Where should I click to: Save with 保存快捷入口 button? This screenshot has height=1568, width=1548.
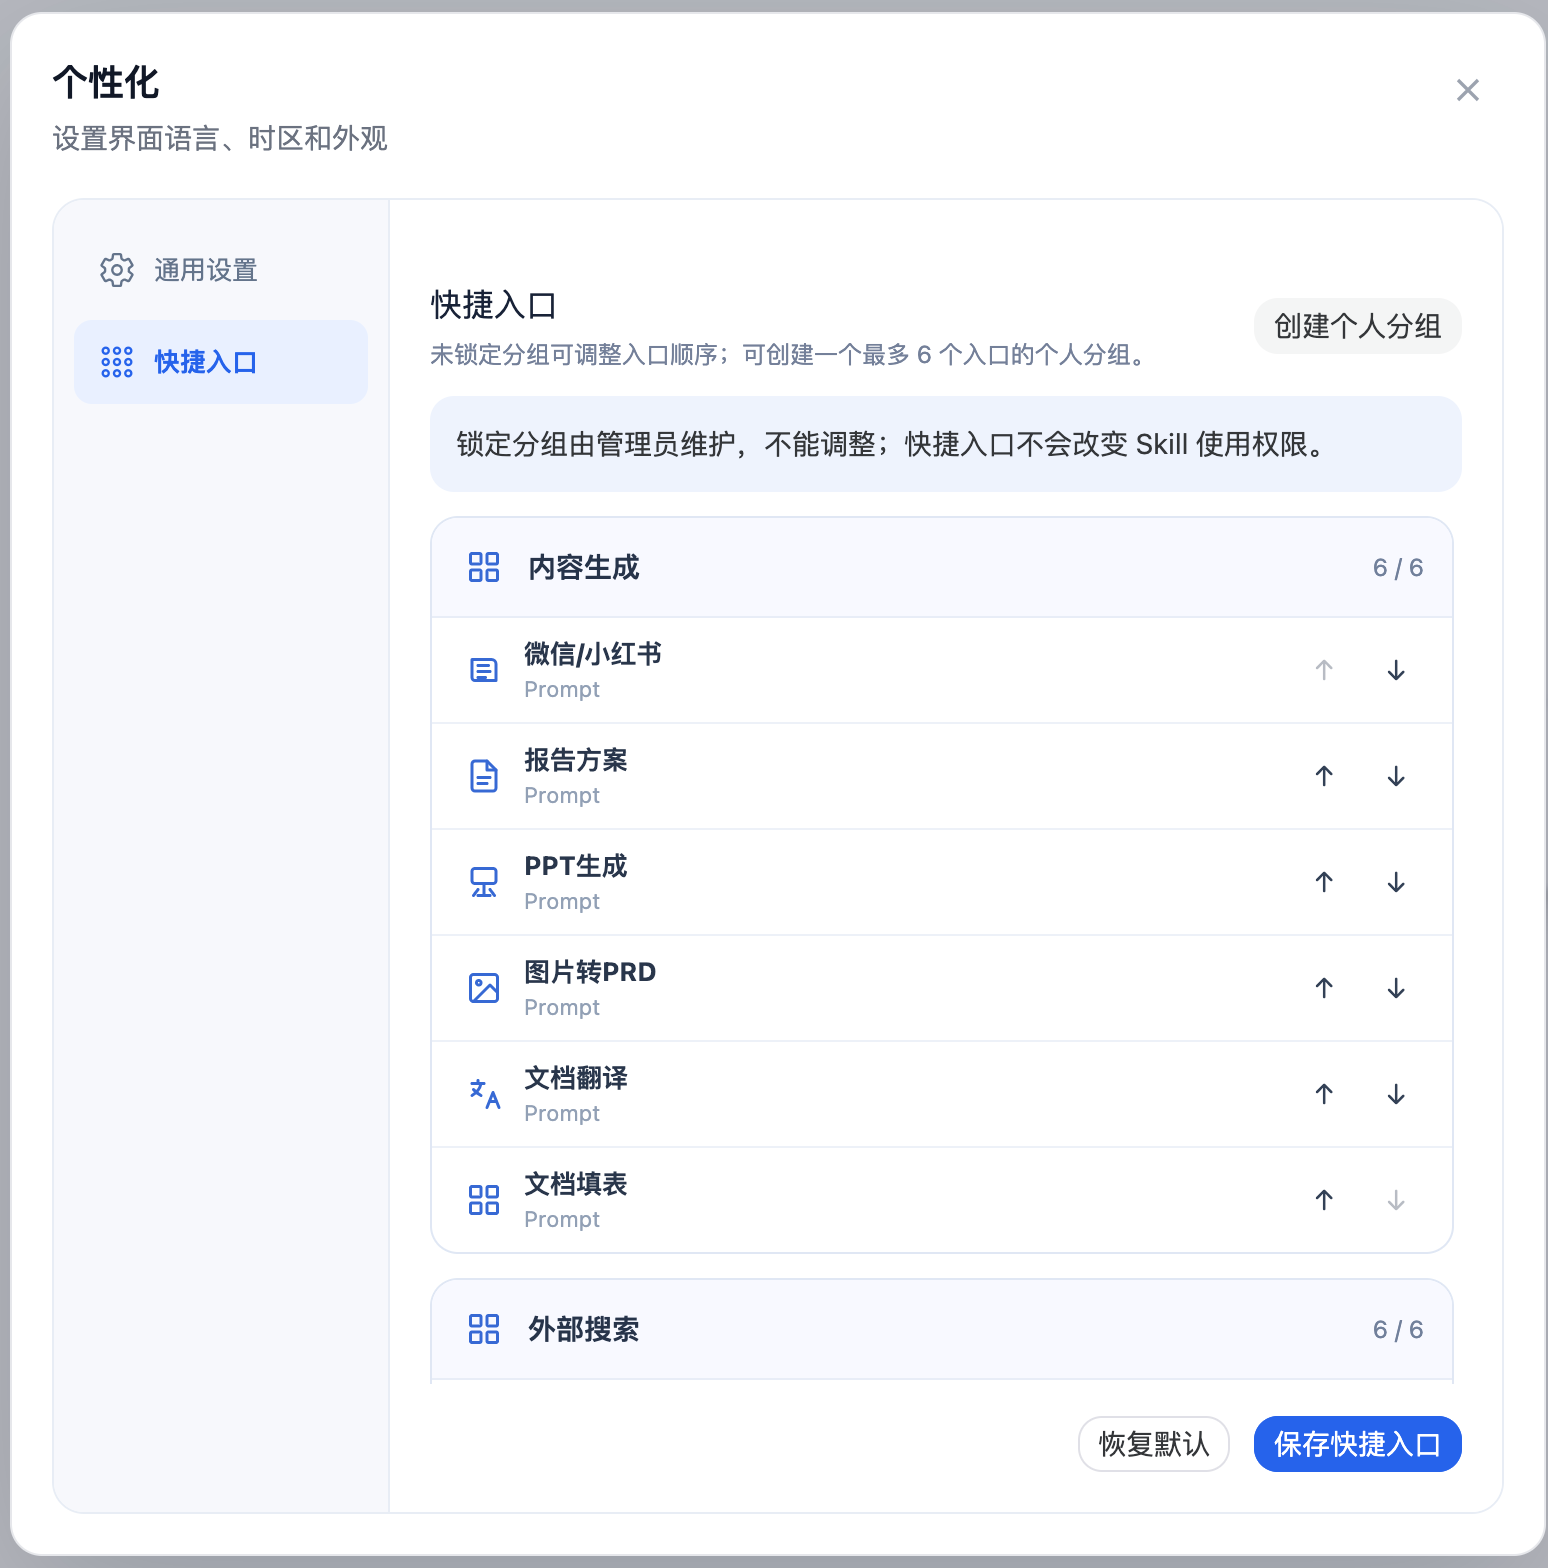(1358, 1444)
